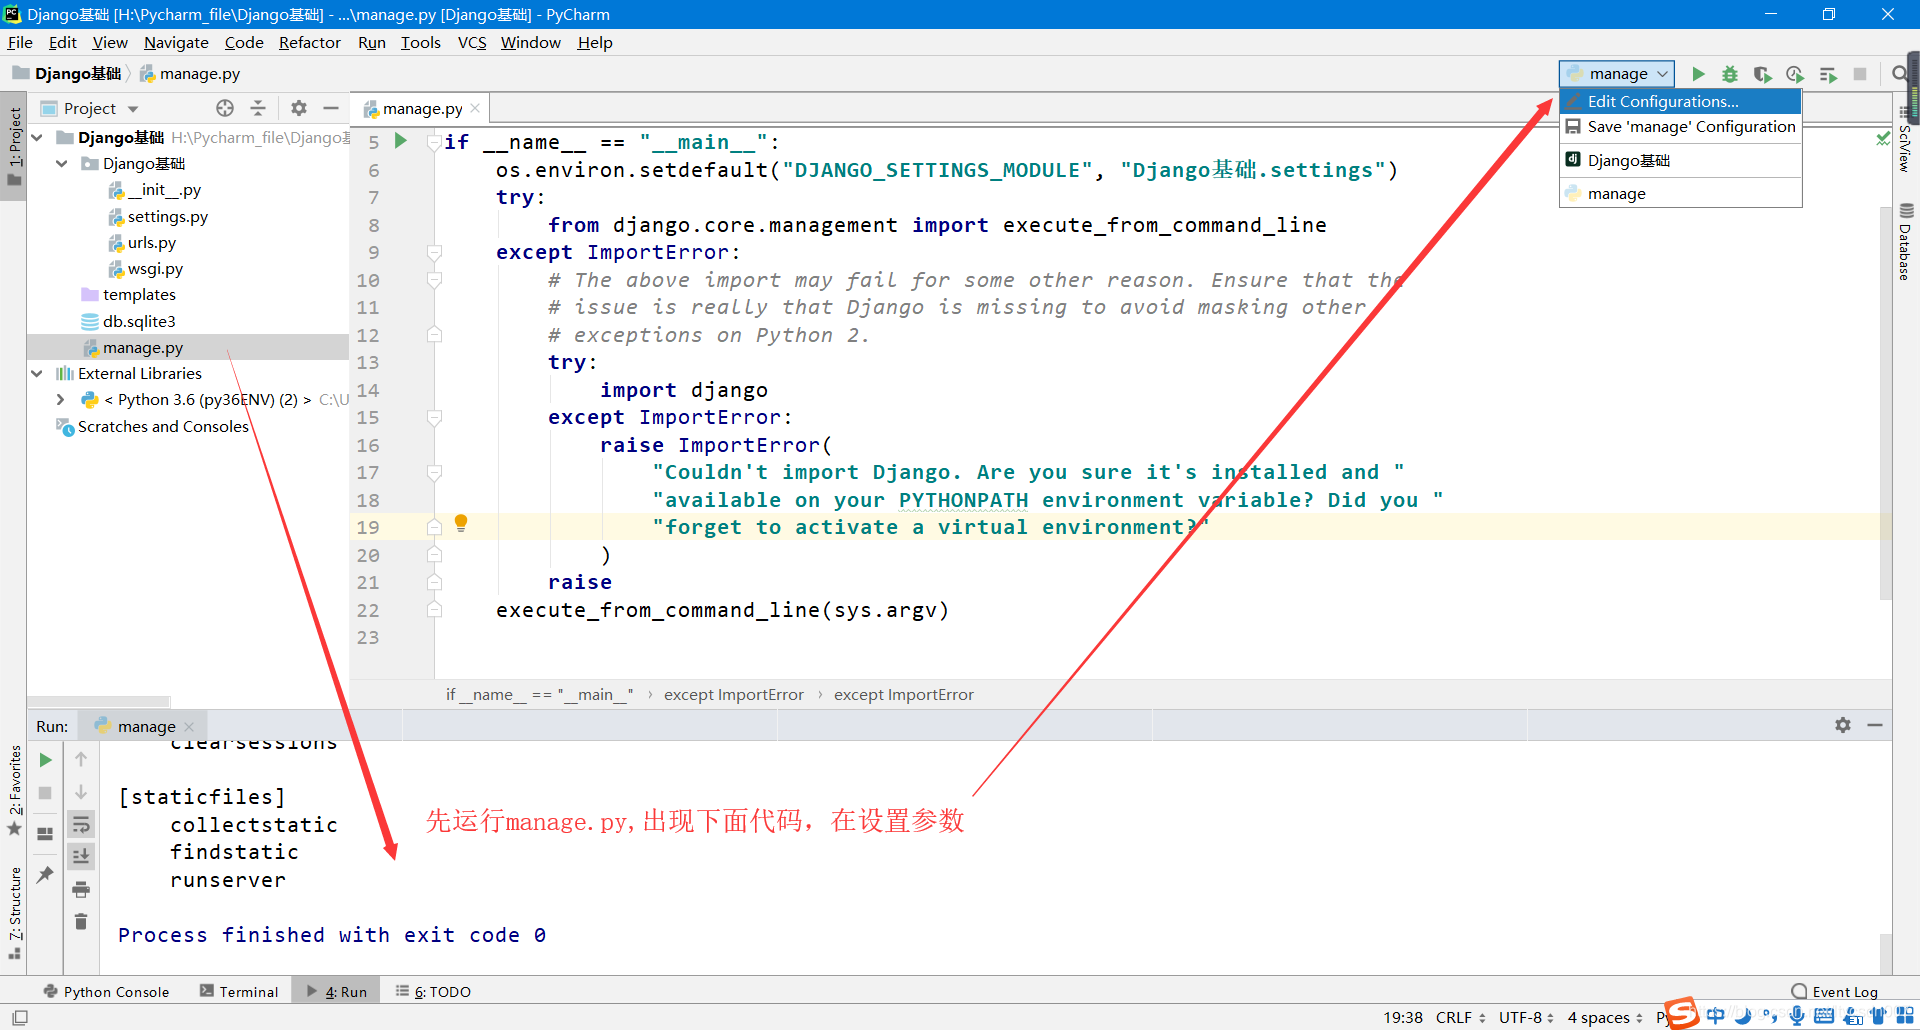Run the manage configuration from the toolbar
Screen dimensions: 1920x1030
tap(1698, 74)
